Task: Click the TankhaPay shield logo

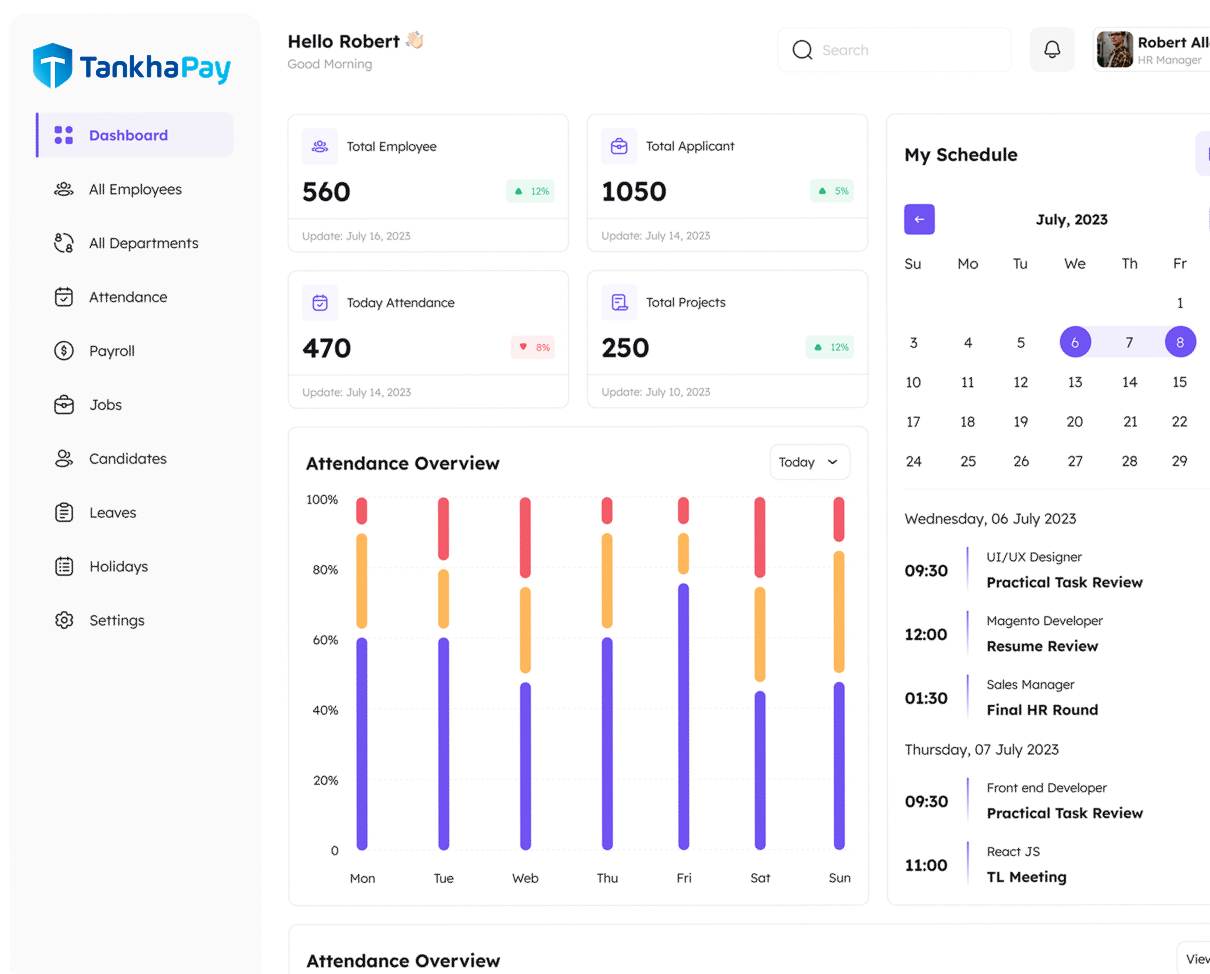Action: pos(52,66)
